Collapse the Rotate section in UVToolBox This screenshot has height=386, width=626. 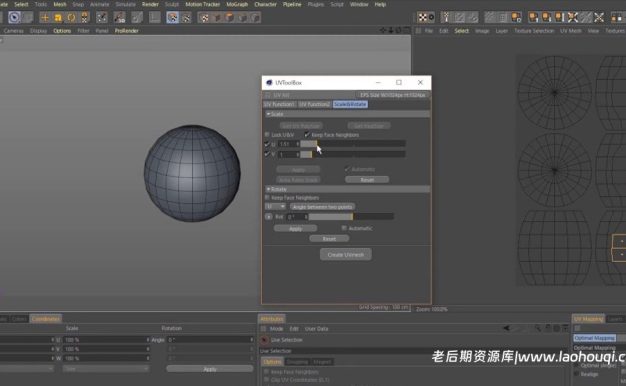point(269,189)
